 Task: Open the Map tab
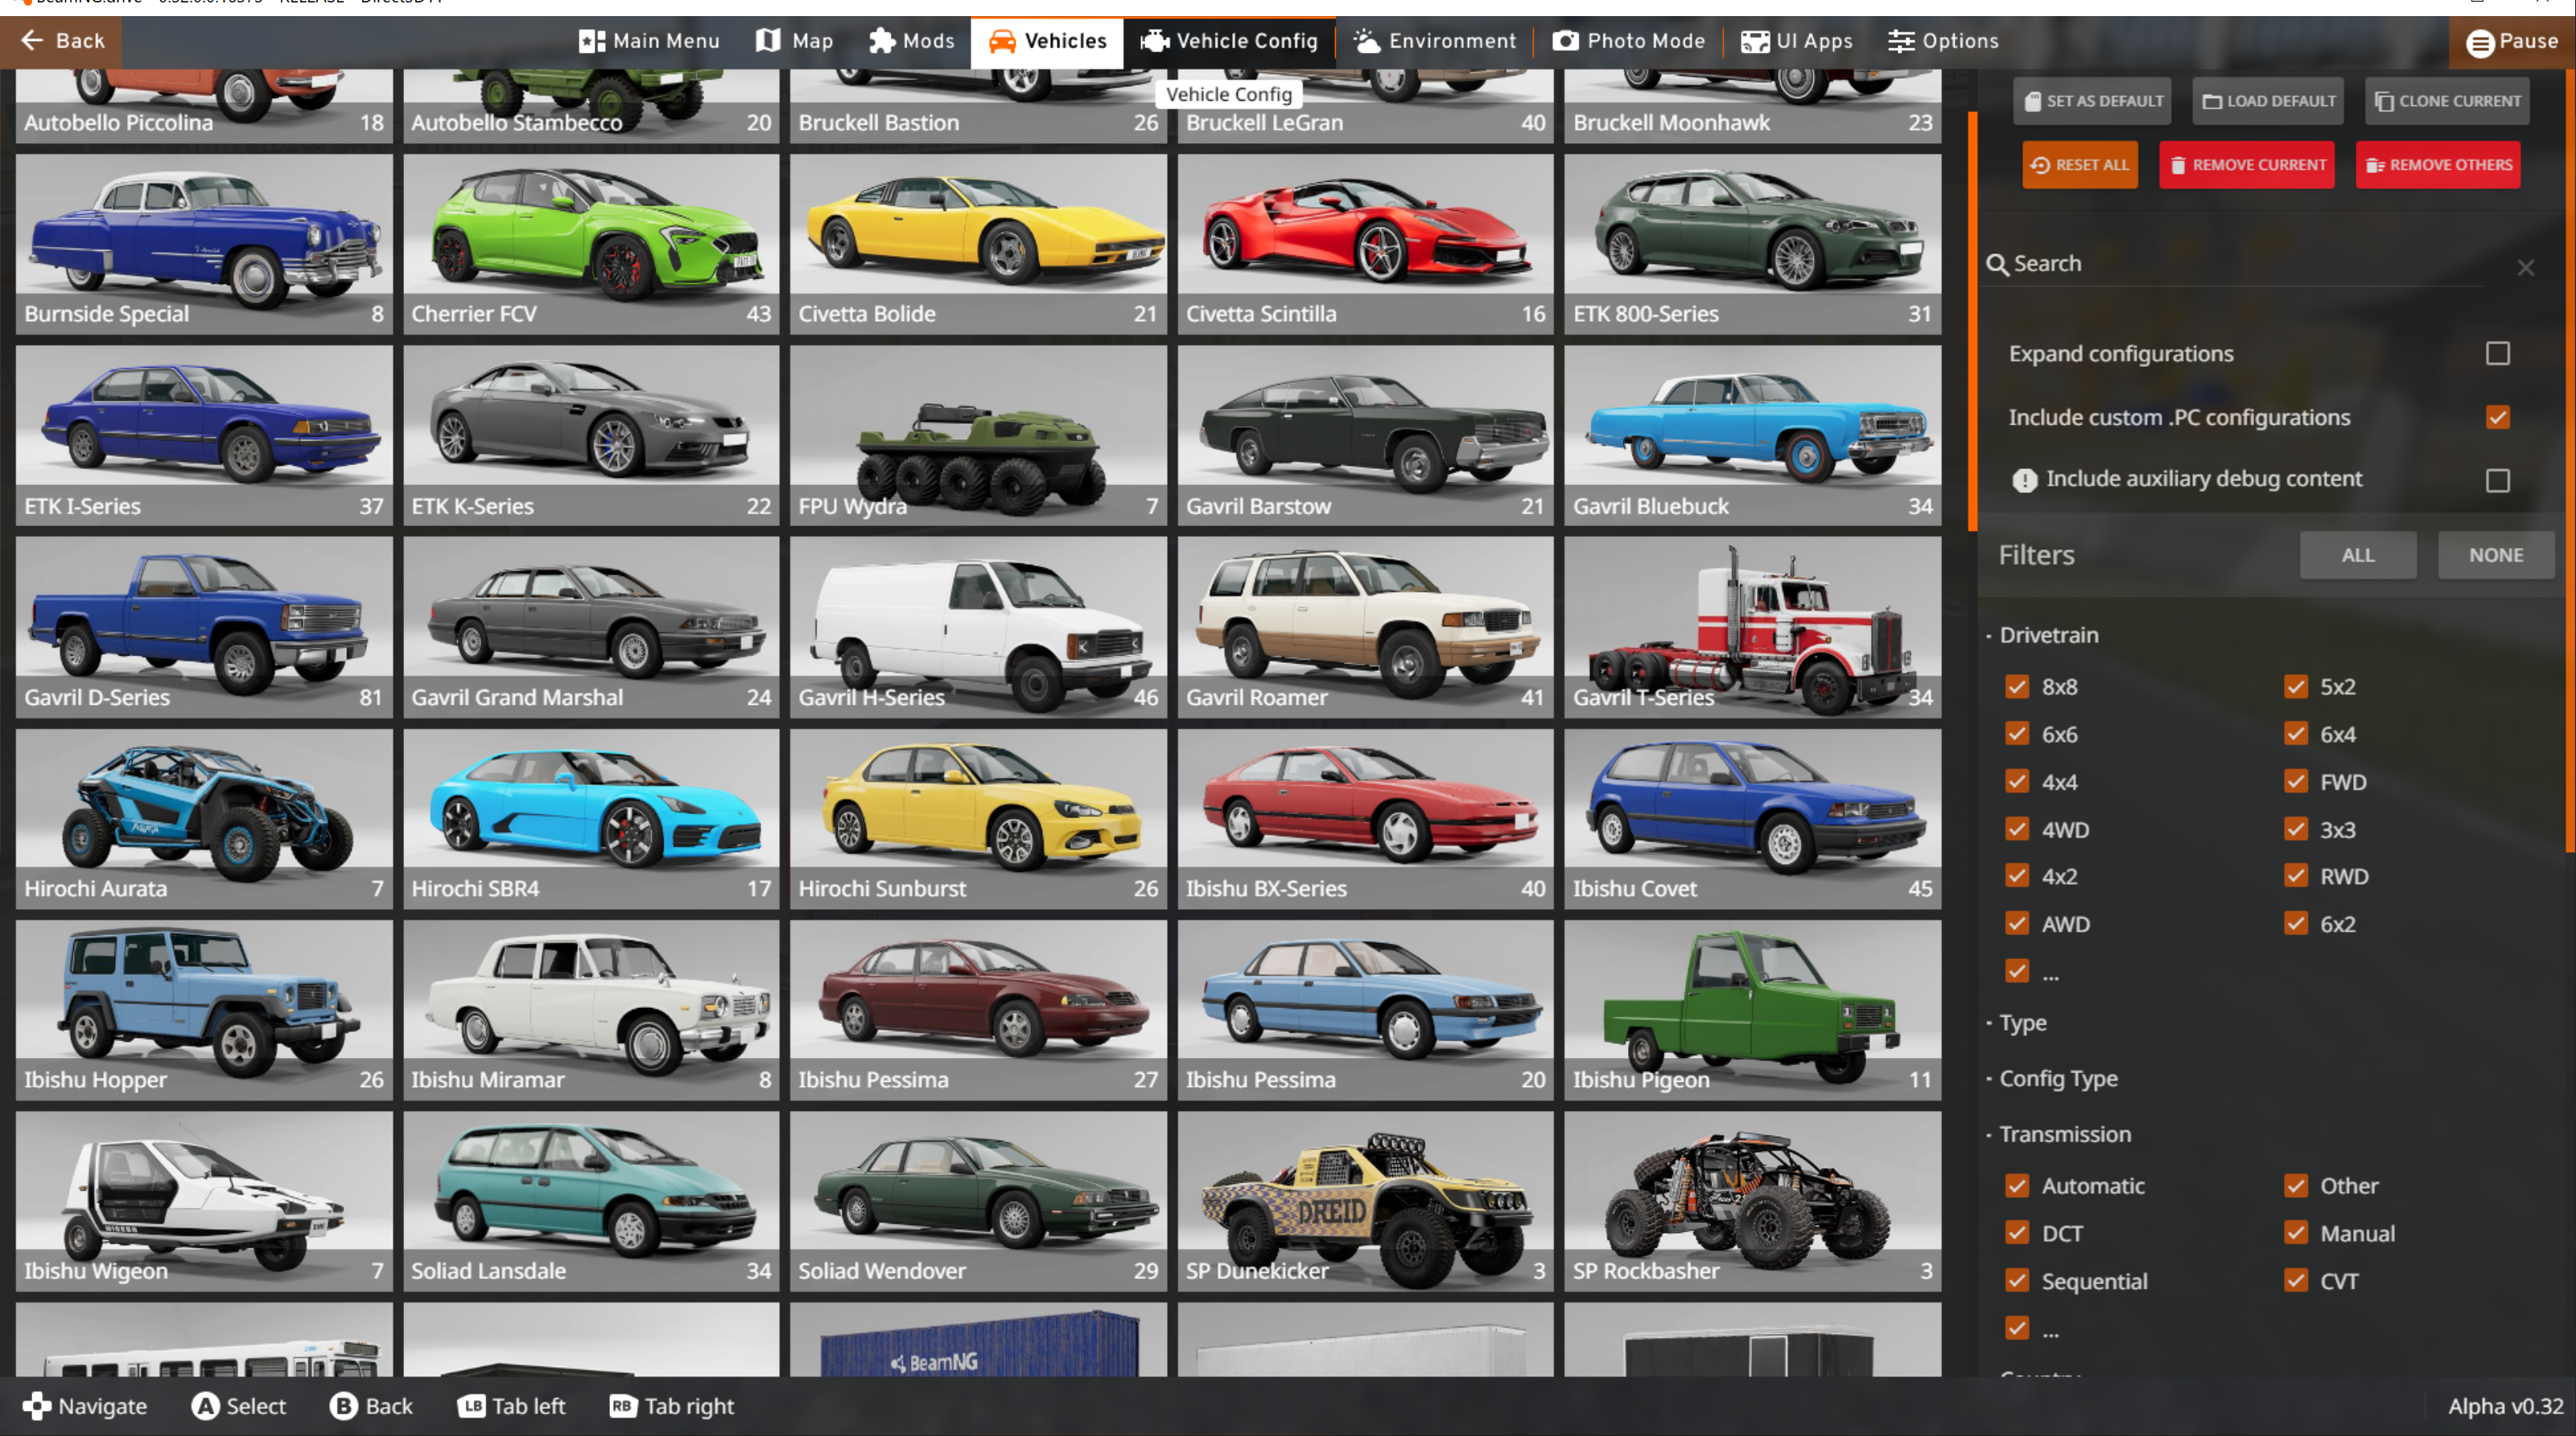click(x=794, y=41)
